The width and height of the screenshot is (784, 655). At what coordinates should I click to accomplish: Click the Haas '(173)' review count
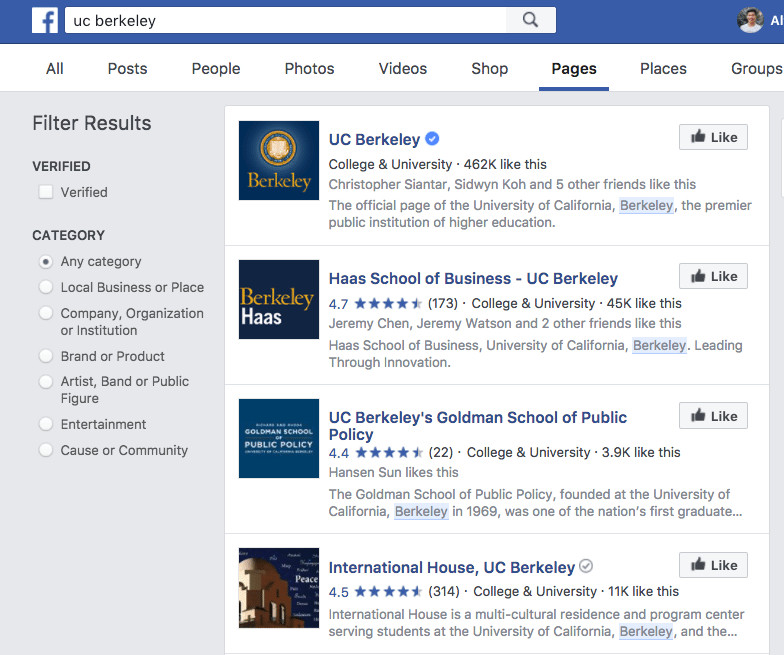(x=443, y=304)
